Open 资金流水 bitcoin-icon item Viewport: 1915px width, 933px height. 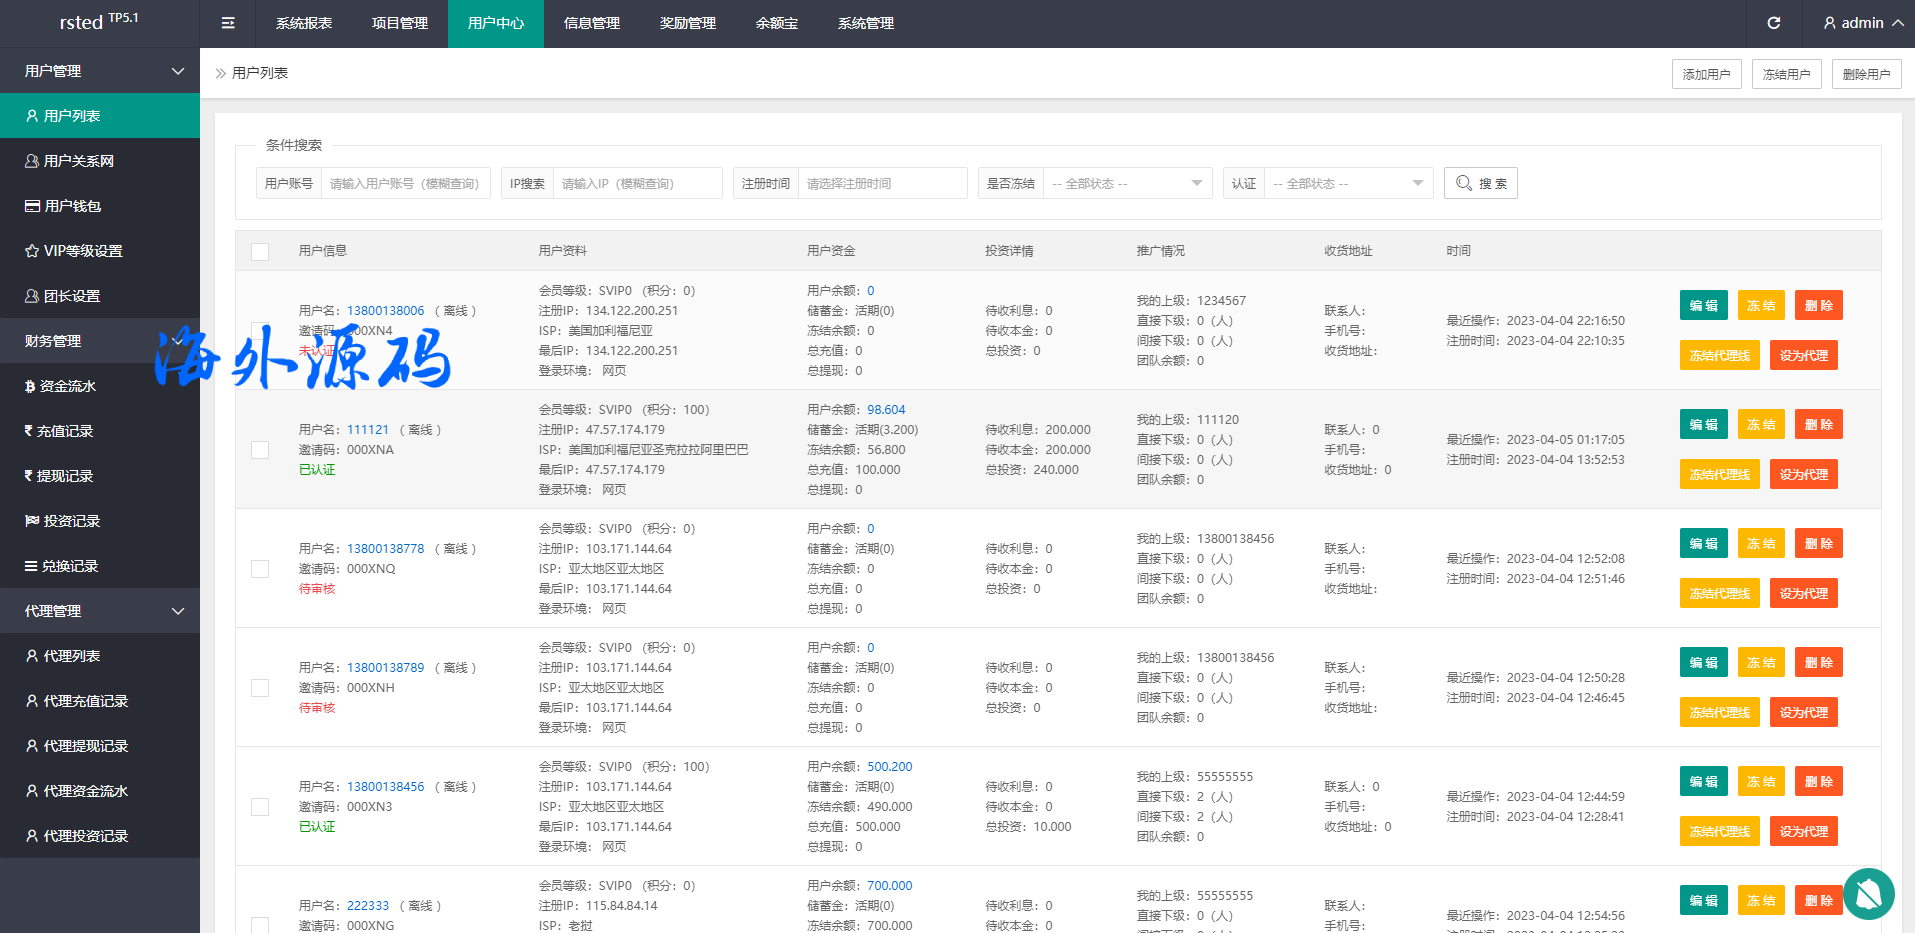[x=67, y=386]
